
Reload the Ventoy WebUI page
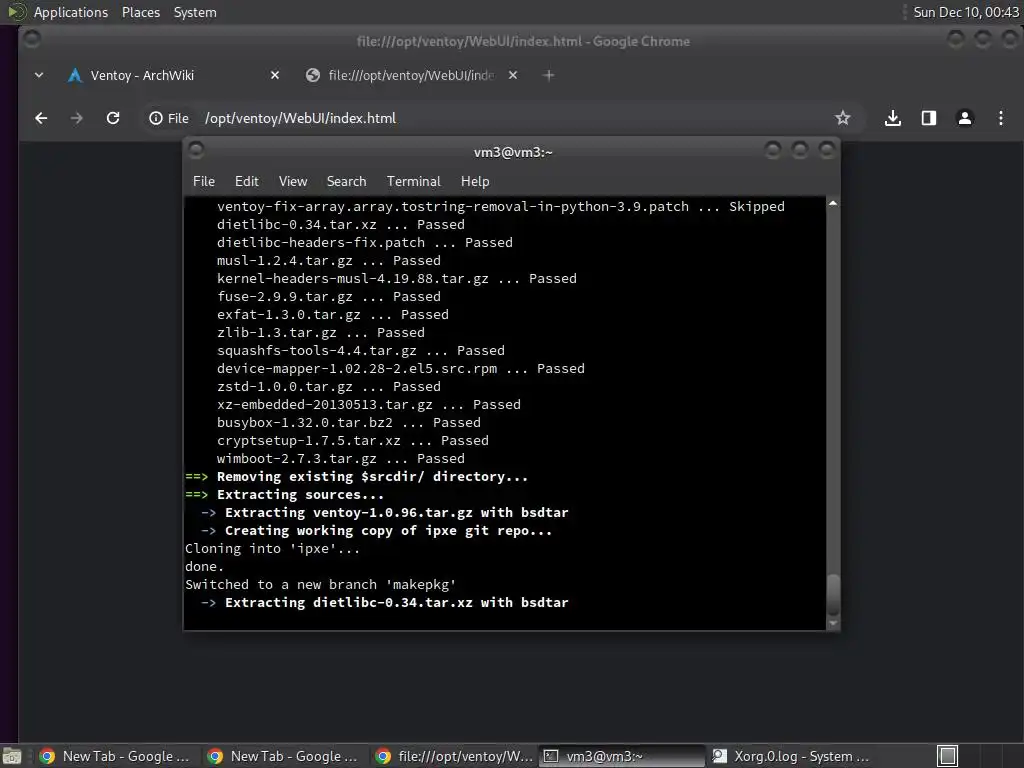[113, 118]
